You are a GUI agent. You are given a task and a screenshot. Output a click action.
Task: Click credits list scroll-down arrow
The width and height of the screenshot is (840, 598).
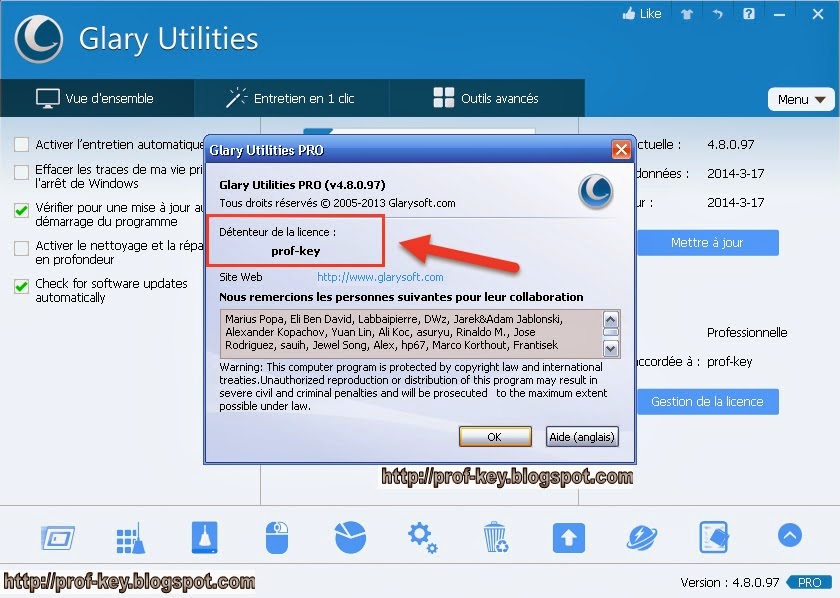point(611,349)
